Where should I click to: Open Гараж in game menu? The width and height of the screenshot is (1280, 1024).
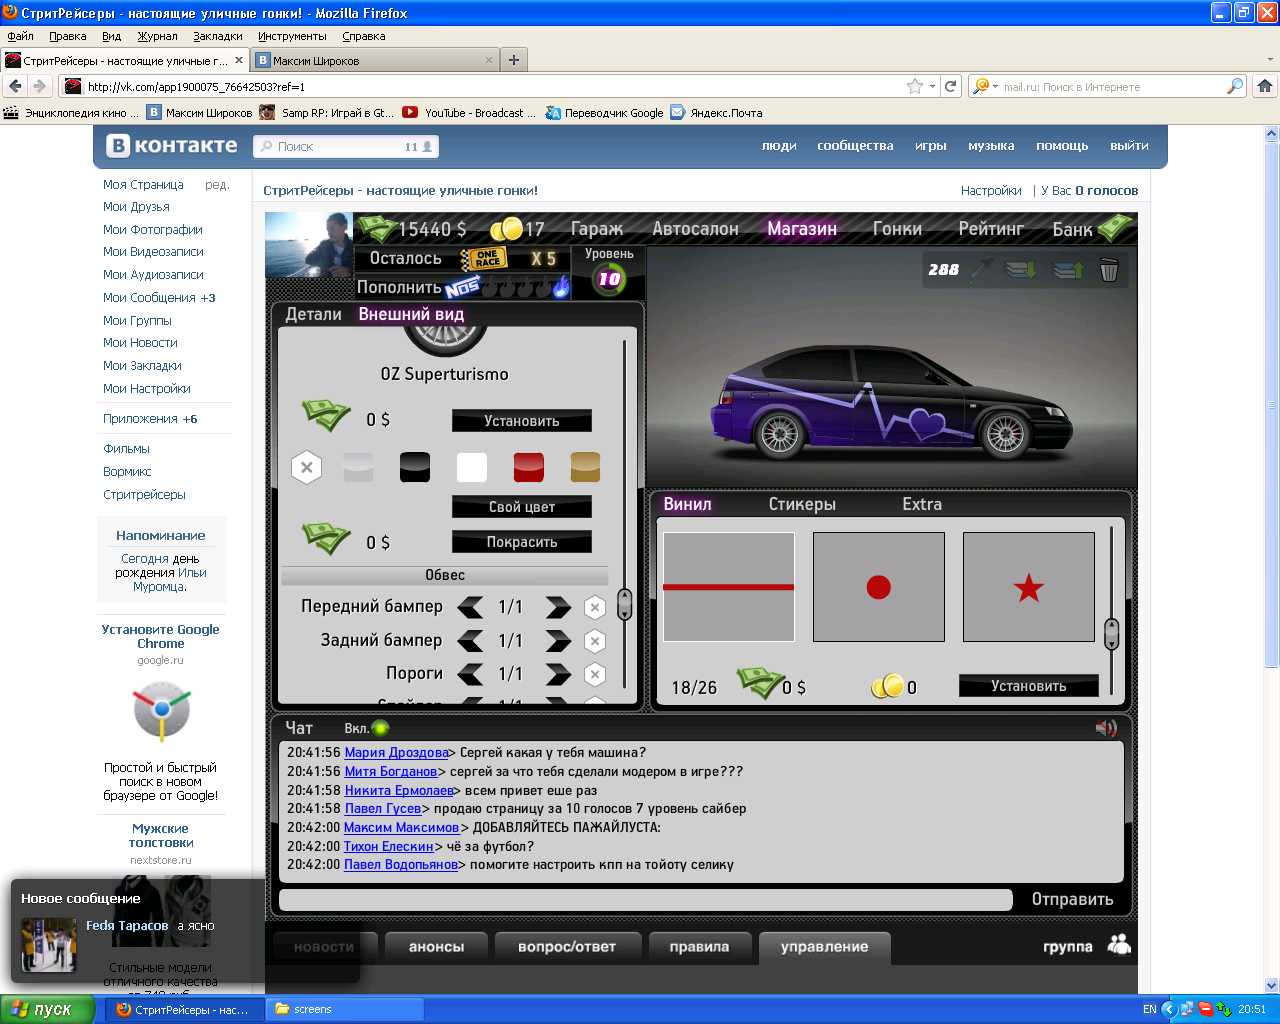point(597,229)
